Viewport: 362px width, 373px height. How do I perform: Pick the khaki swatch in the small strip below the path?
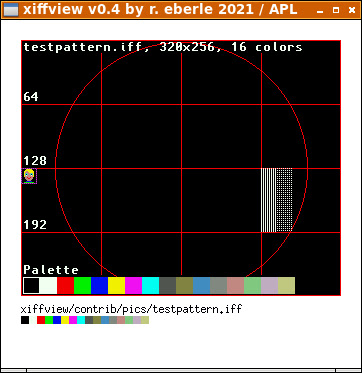[x=145, y=320]
